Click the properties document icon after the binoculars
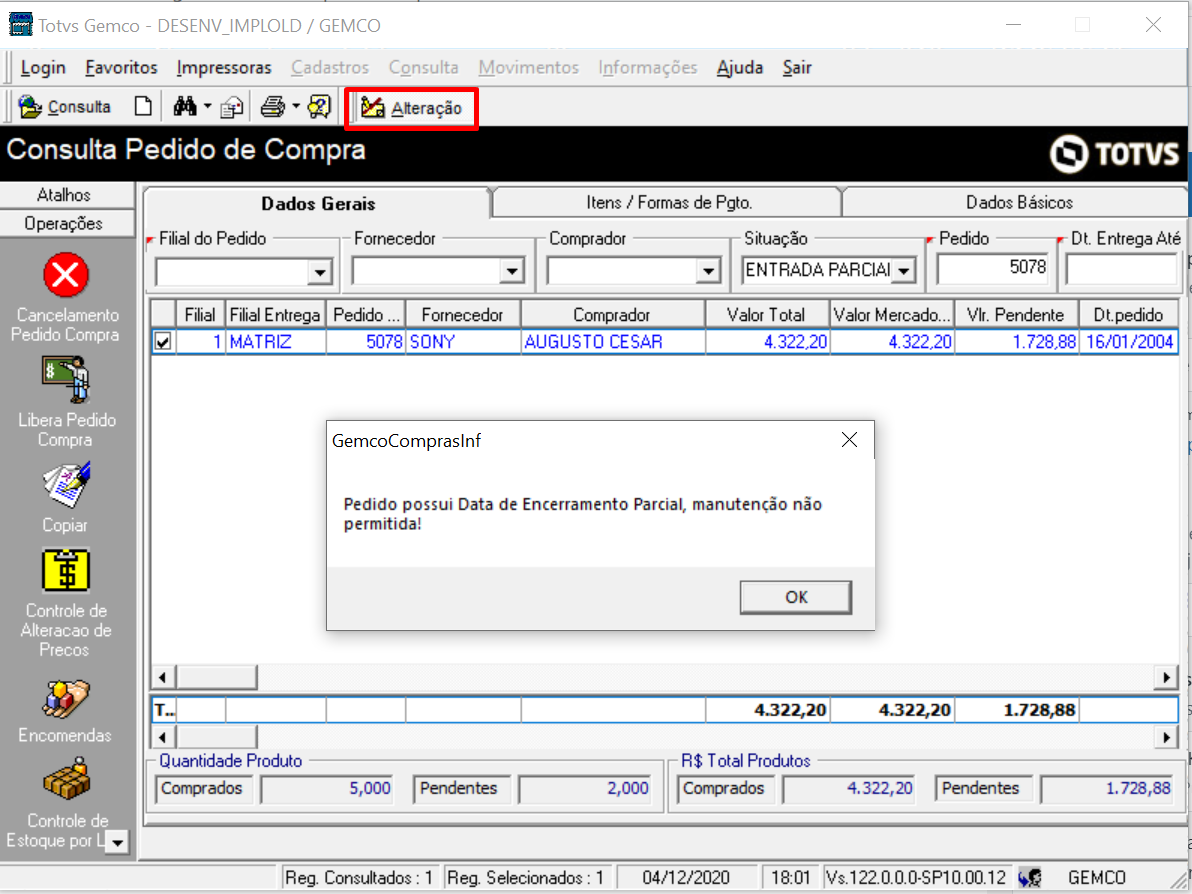Screen dimensions: 1192x894 [232, 107]
